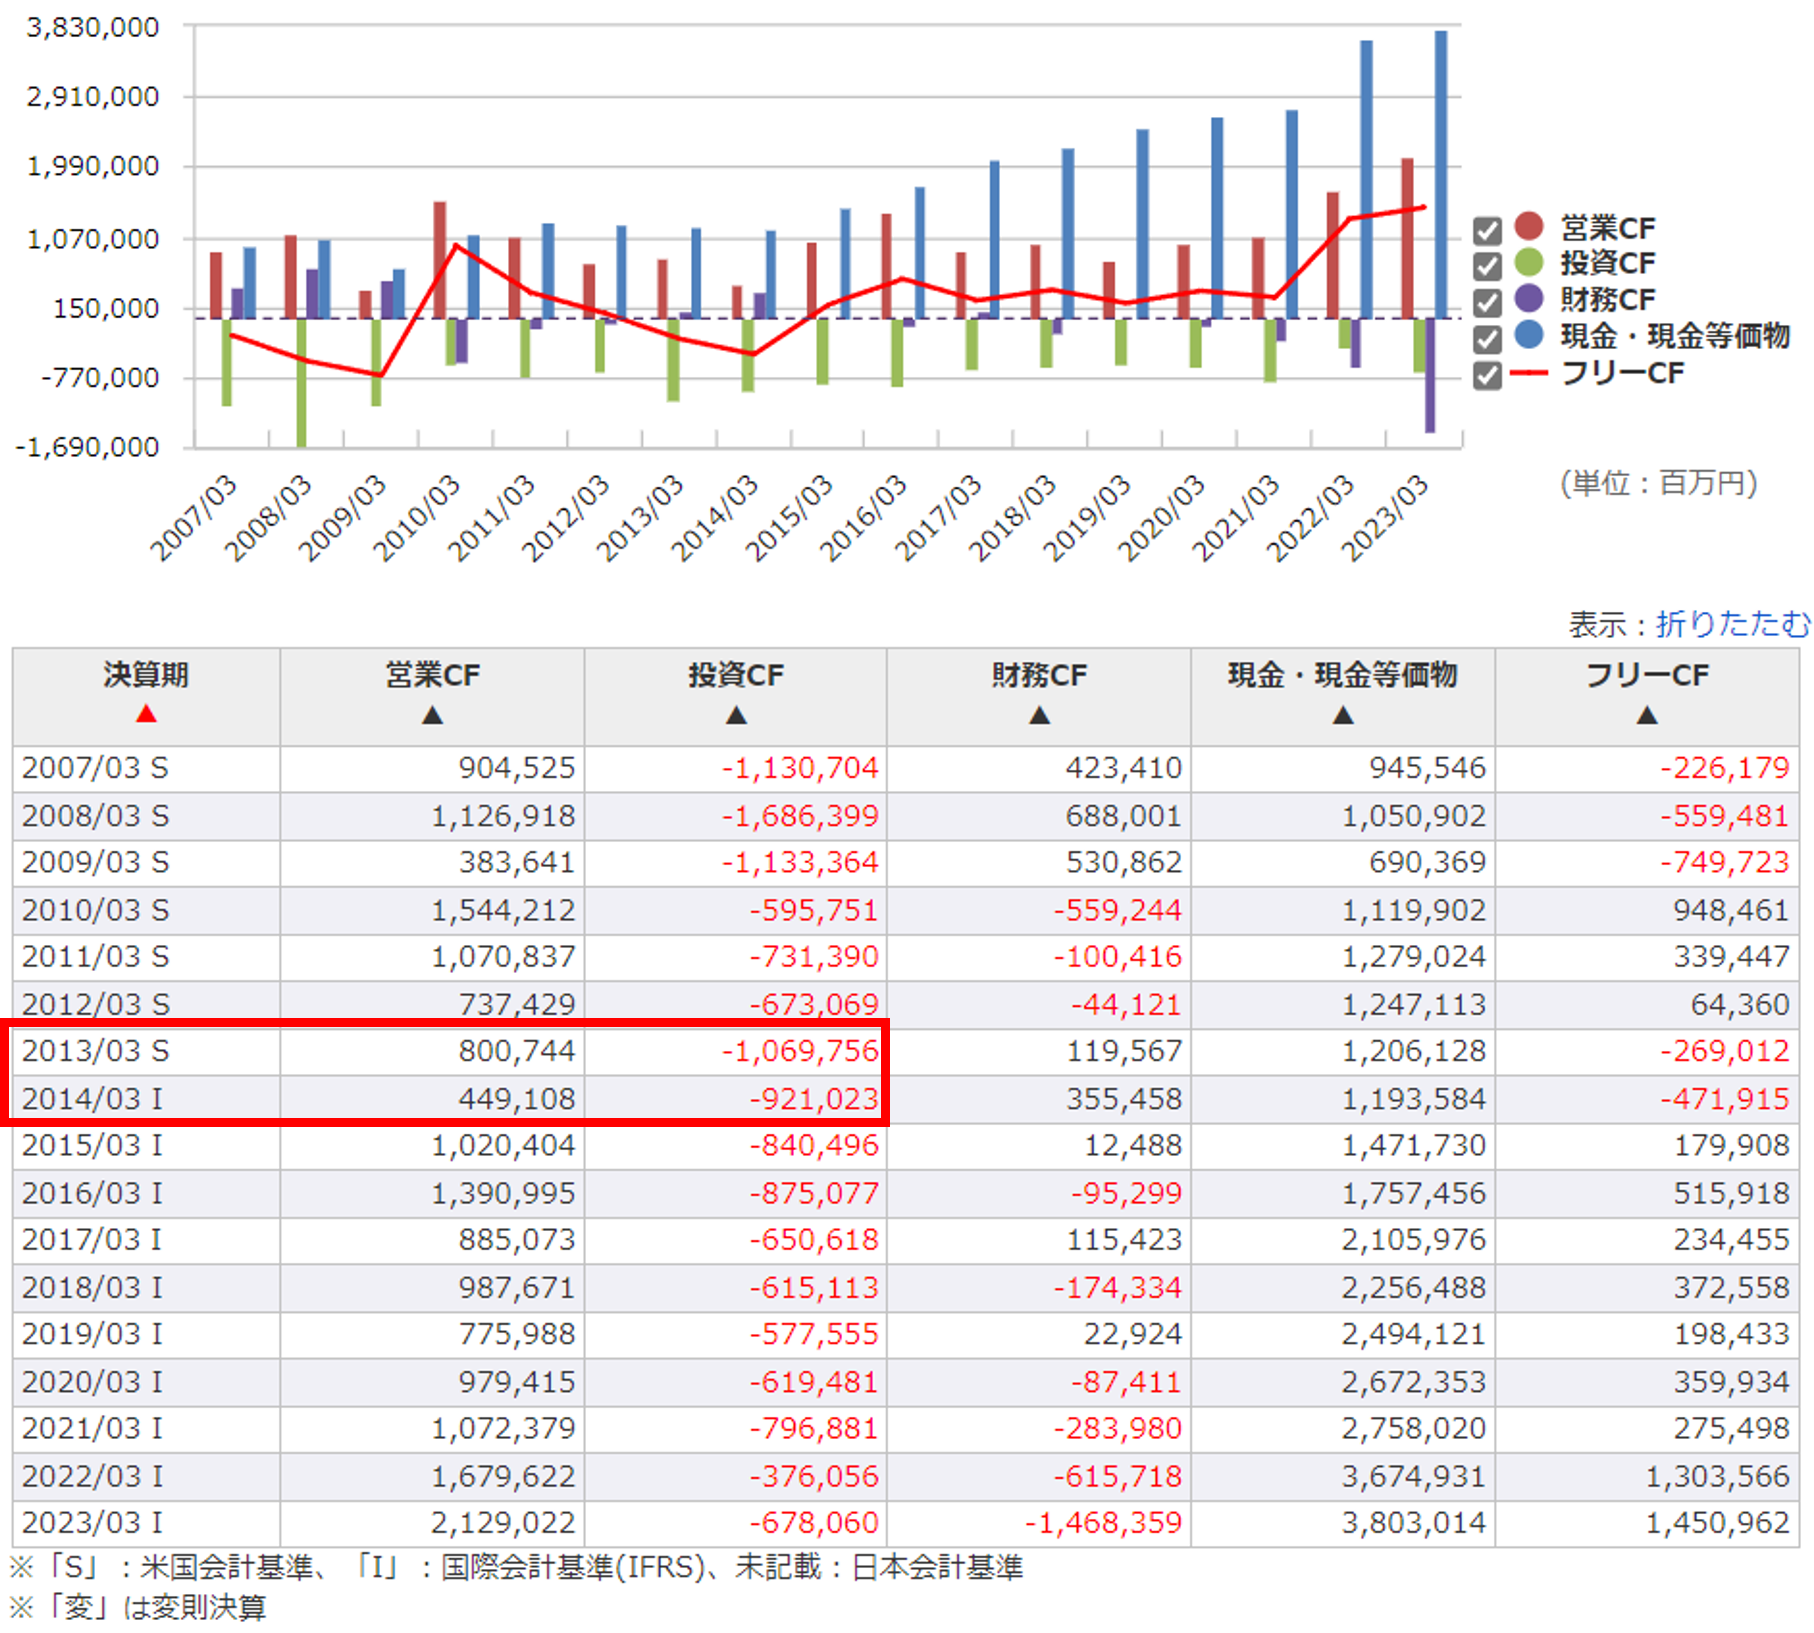Sort by 現金・現金等価物 using its triangle icon
This screenshot has height=1633, width=1814.
click(x=1343, y=715)
